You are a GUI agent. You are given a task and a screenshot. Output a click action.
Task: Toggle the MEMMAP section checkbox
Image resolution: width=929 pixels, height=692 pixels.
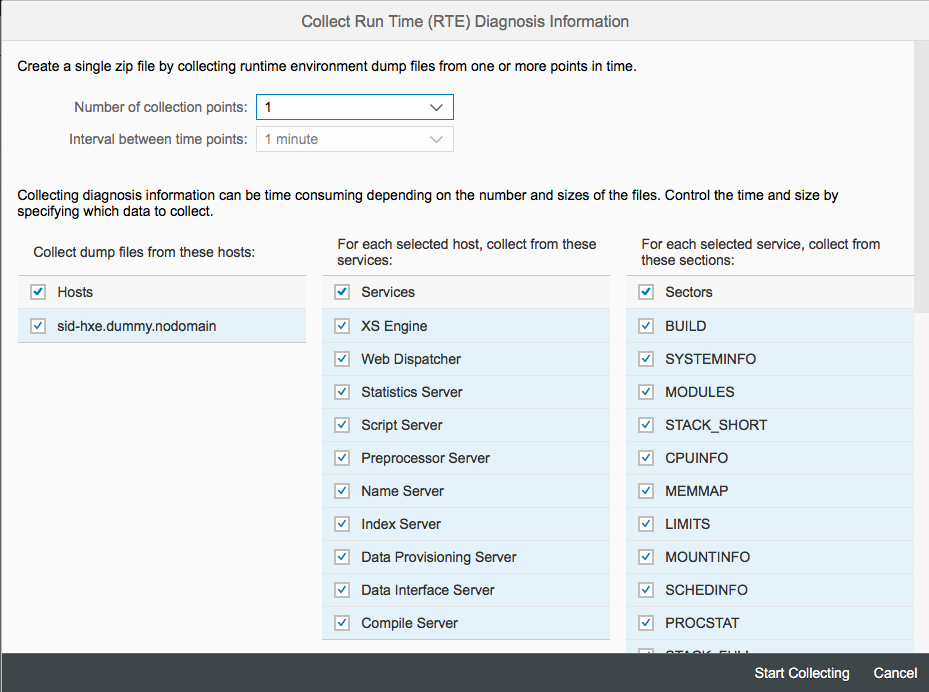(x=646, y=491)
